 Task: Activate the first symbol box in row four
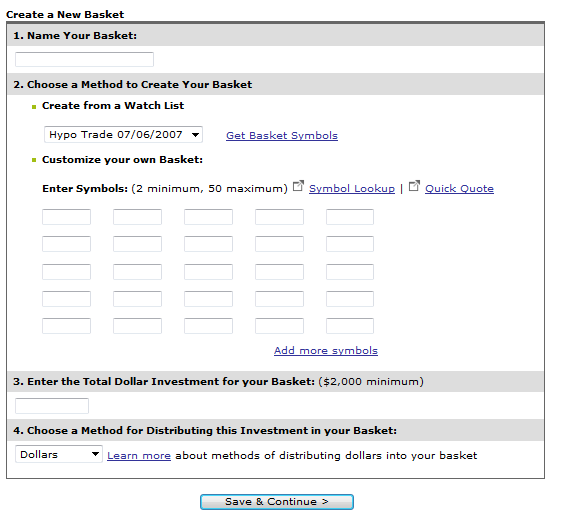tap(66, 299)
